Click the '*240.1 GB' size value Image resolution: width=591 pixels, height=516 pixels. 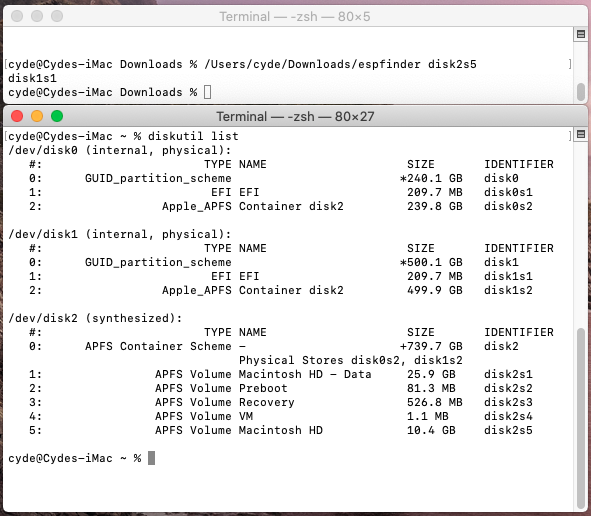point(431,178)
